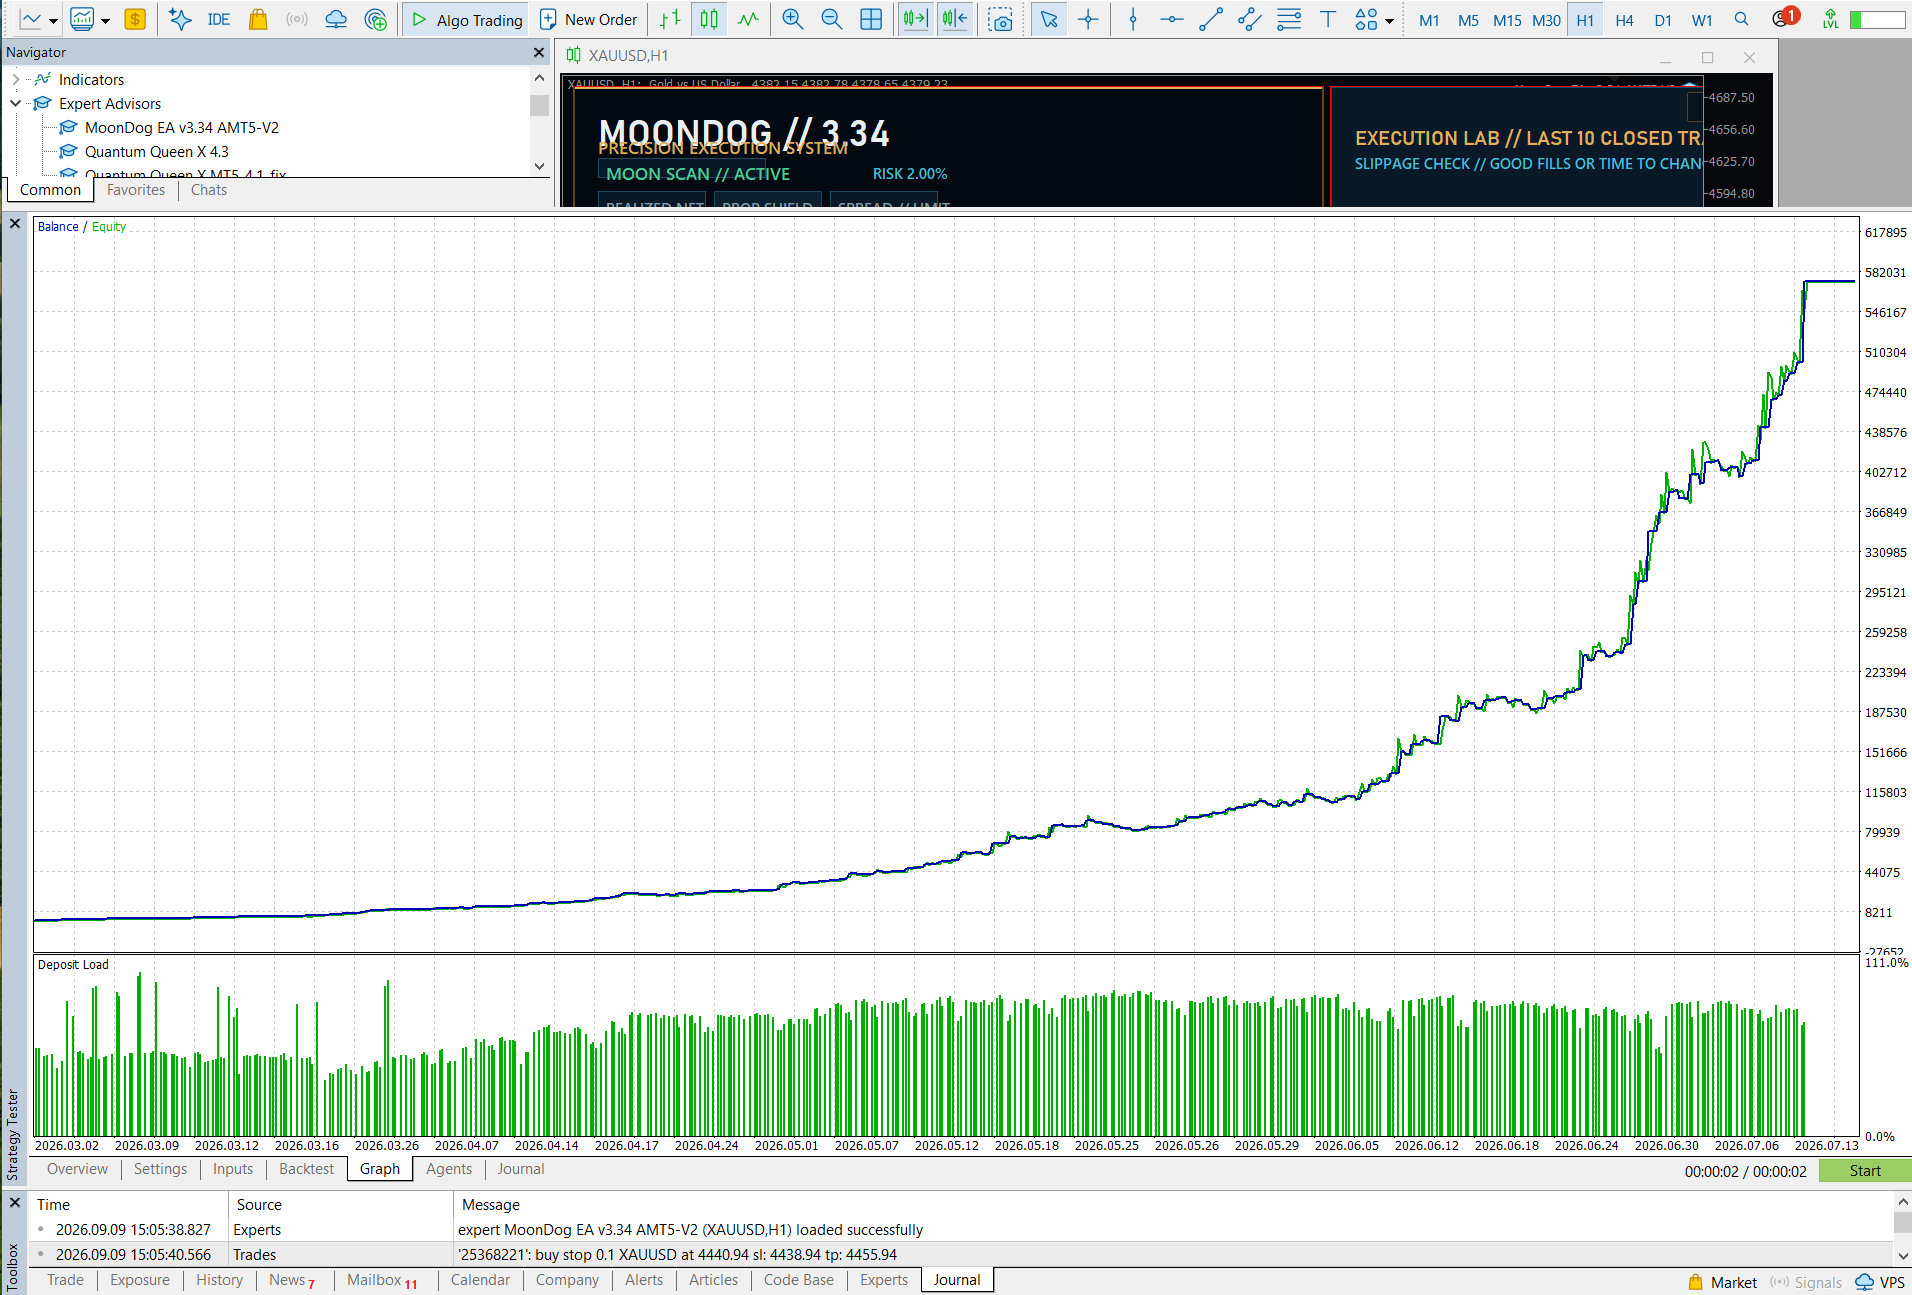
Task: Expand the profiles dropdown arrow
Action: [105, 20]
